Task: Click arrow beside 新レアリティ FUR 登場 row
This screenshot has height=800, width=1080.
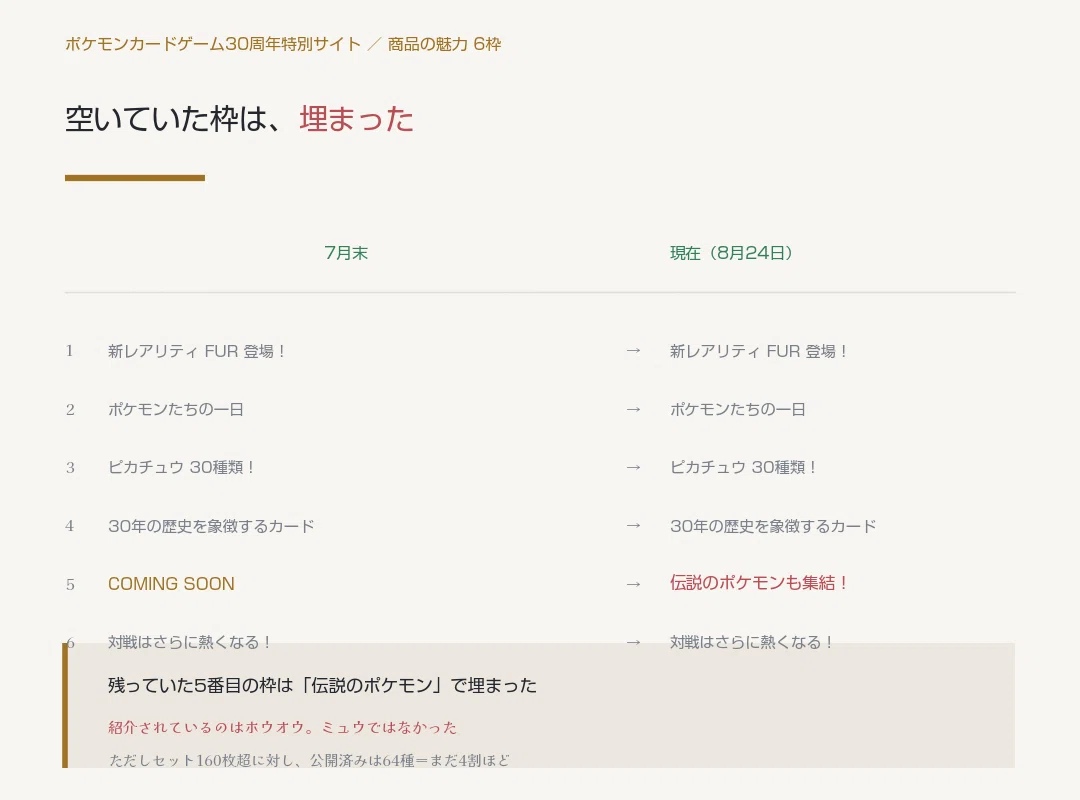Action: click(x=633, y=351)
